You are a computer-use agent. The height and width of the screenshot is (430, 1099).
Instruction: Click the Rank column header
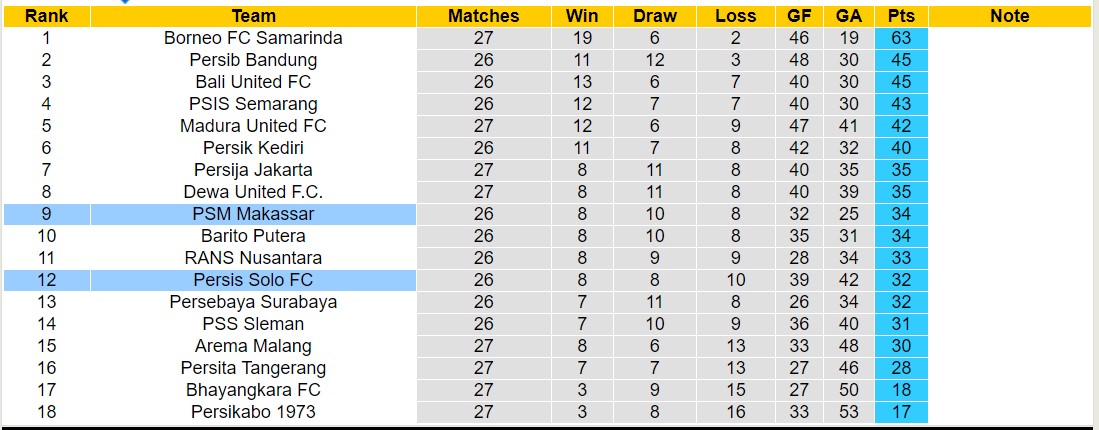(x=46, y=16)
